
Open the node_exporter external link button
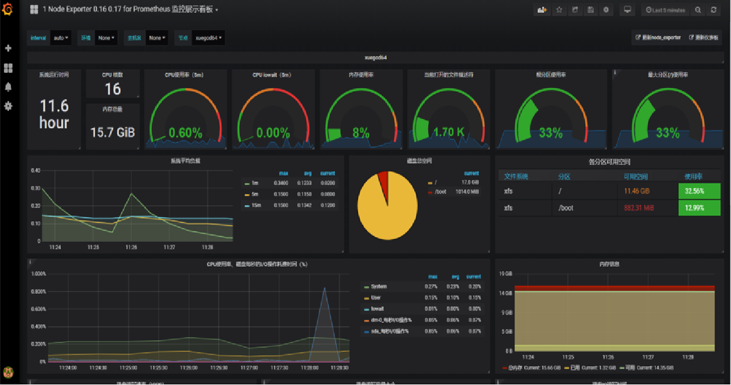coord(658,37)
